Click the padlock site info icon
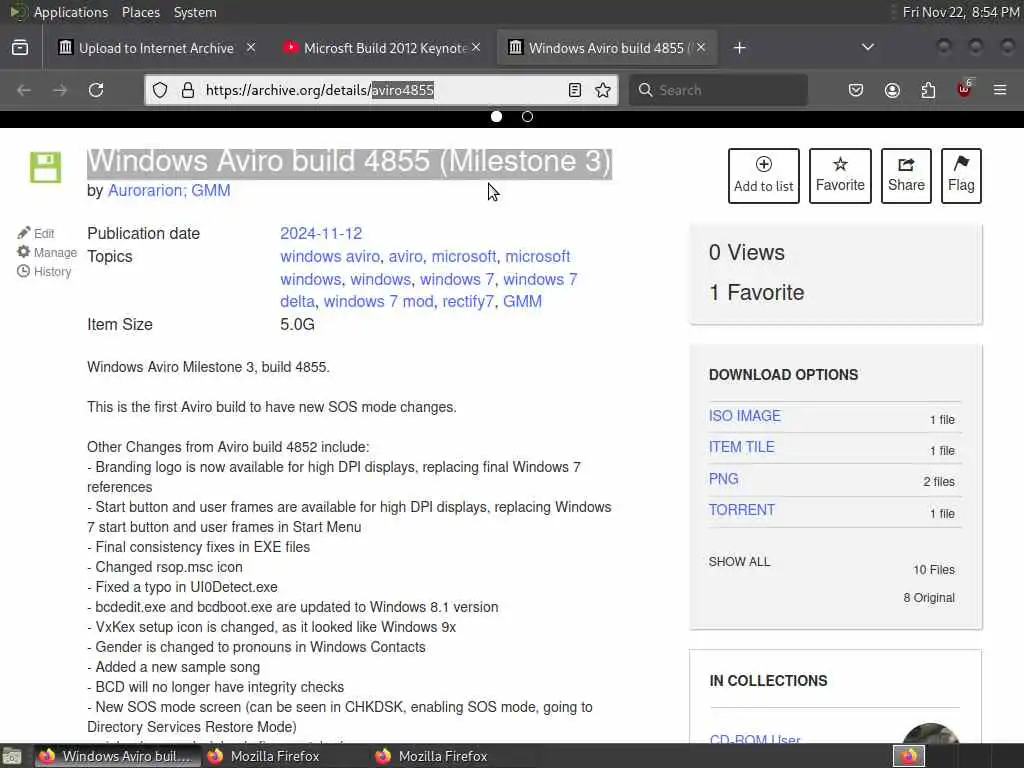The height and width of the screenshot is (768, 1024). pos(188,90)
